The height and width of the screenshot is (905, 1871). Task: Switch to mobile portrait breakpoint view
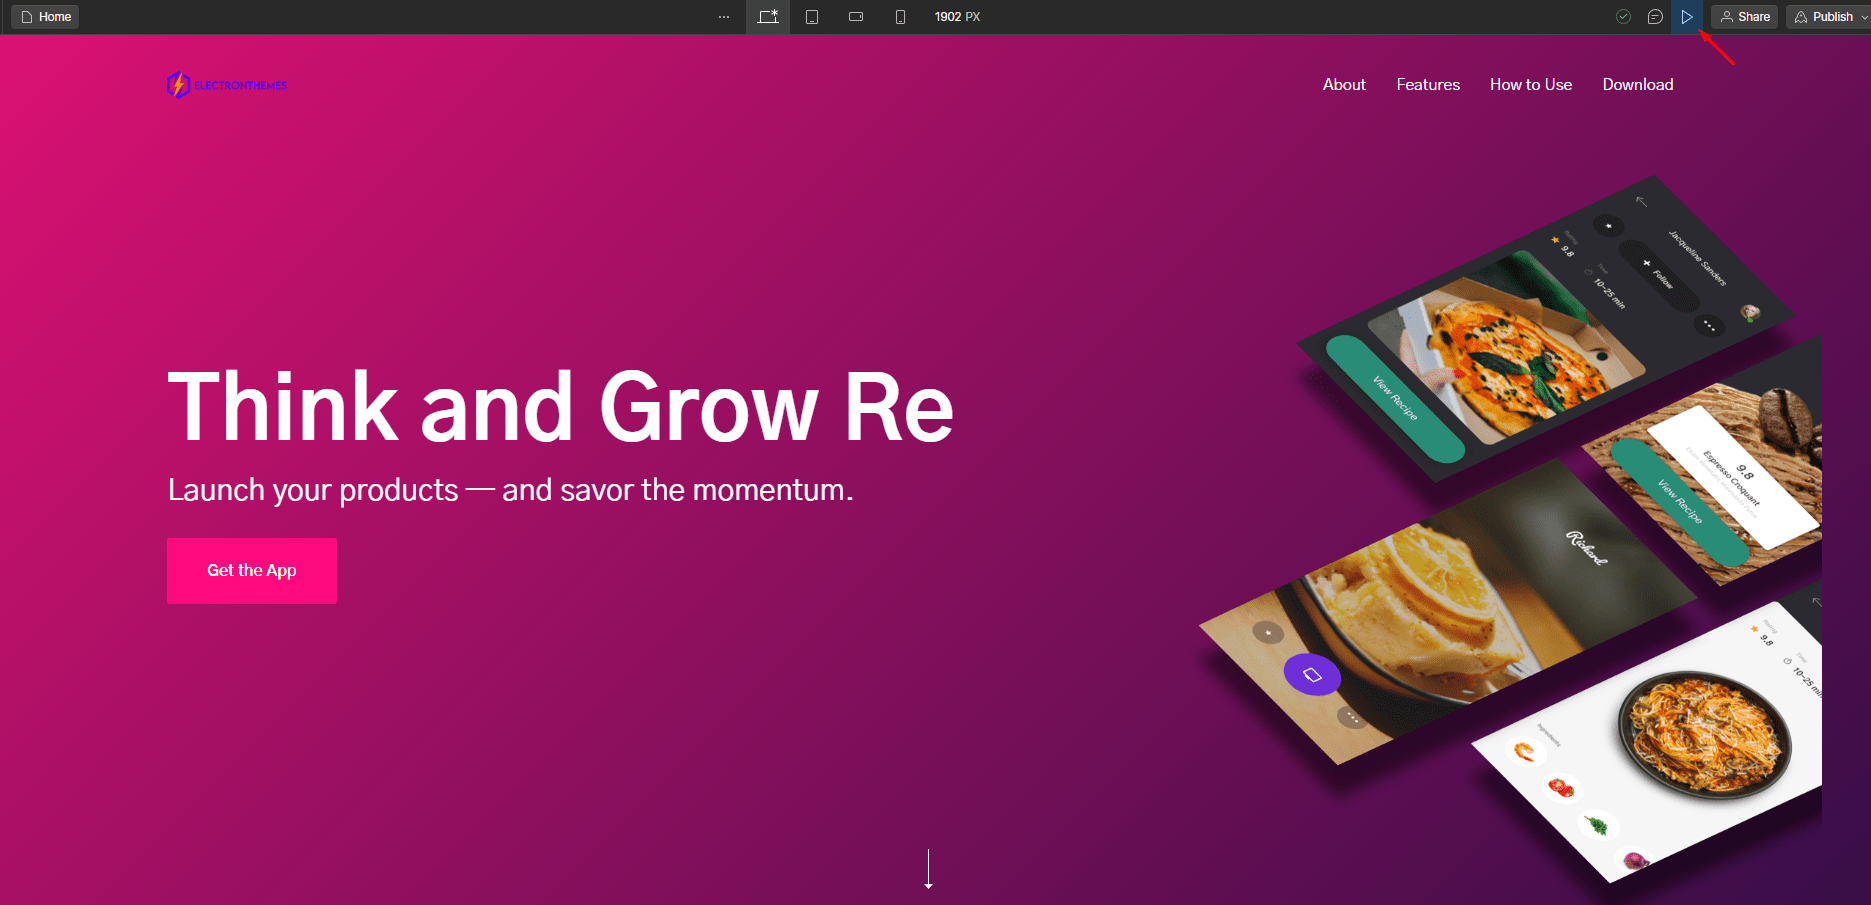tap(900, 17)
